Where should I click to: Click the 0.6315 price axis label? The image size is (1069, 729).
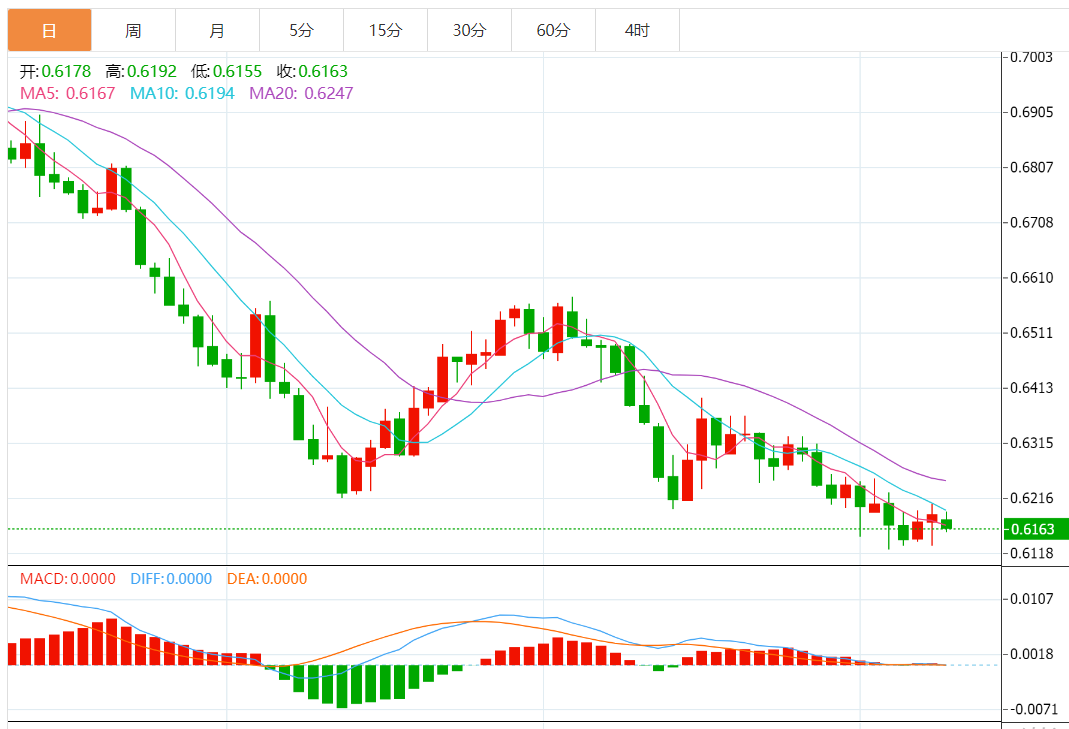1031,443
